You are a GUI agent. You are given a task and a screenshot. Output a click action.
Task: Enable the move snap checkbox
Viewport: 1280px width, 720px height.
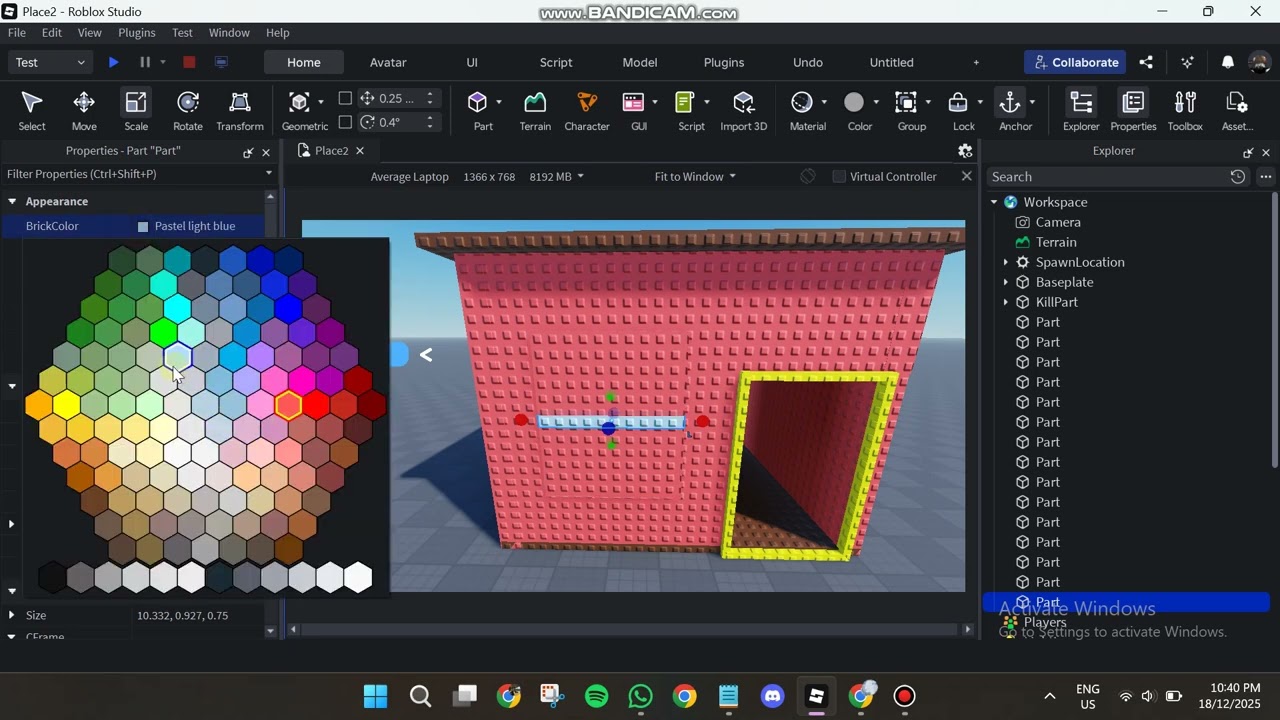(345, 98)
